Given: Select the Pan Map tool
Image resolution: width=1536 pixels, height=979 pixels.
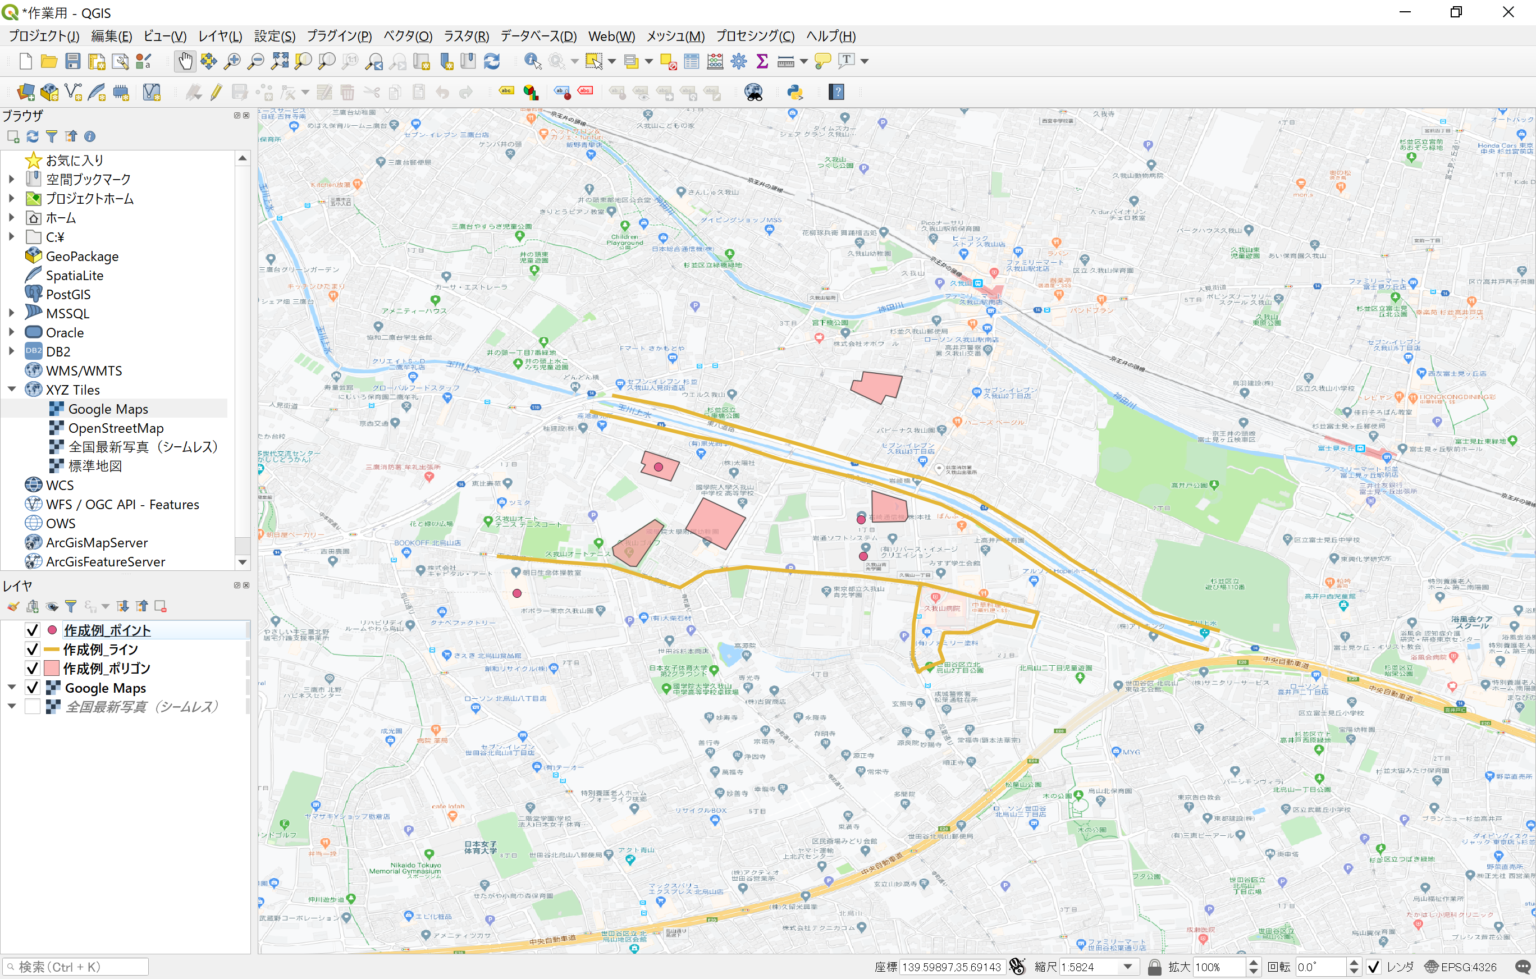Looking at the screenshot, I should pos(186,61).
